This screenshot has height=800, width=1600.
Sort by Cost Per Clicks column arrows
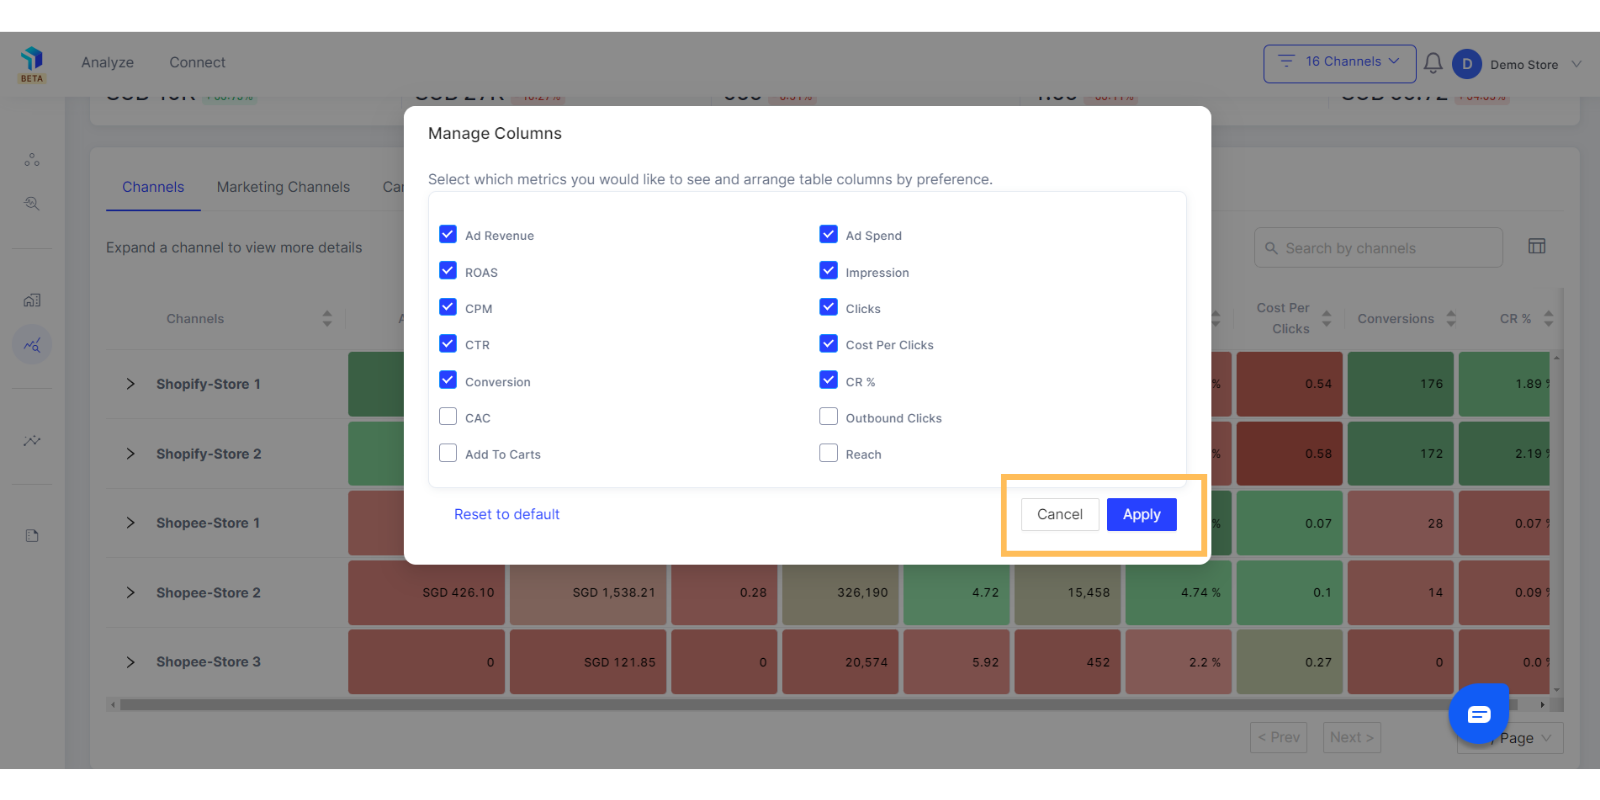(1327, 319)
